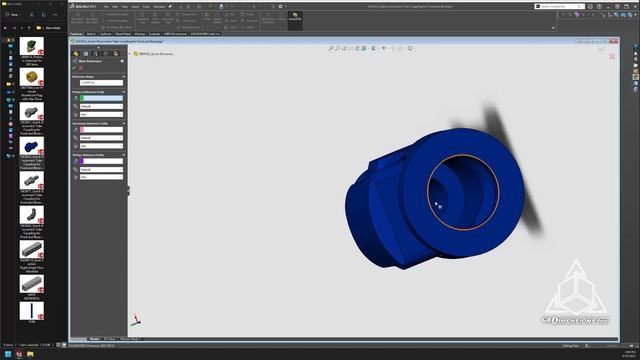Click the Reference Name input field

[101, 83]
